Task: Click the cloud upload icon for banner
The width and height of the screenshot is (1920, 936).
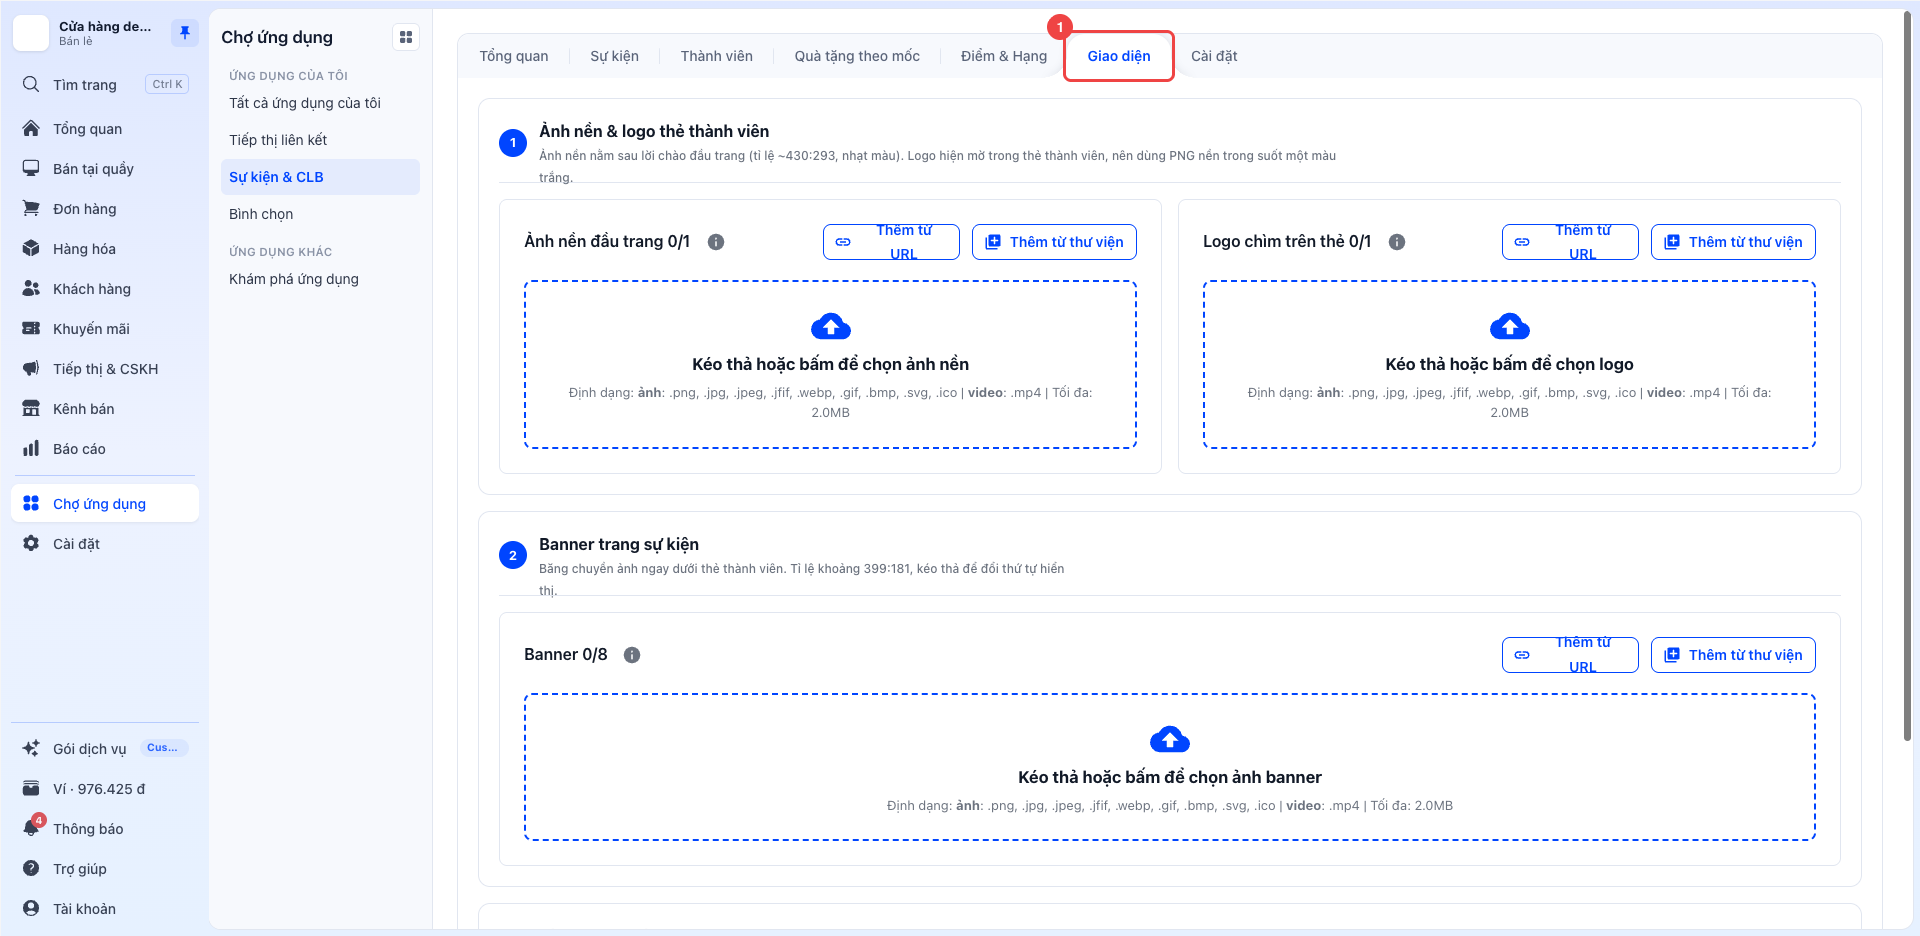Action: [x=1170, y=740]
